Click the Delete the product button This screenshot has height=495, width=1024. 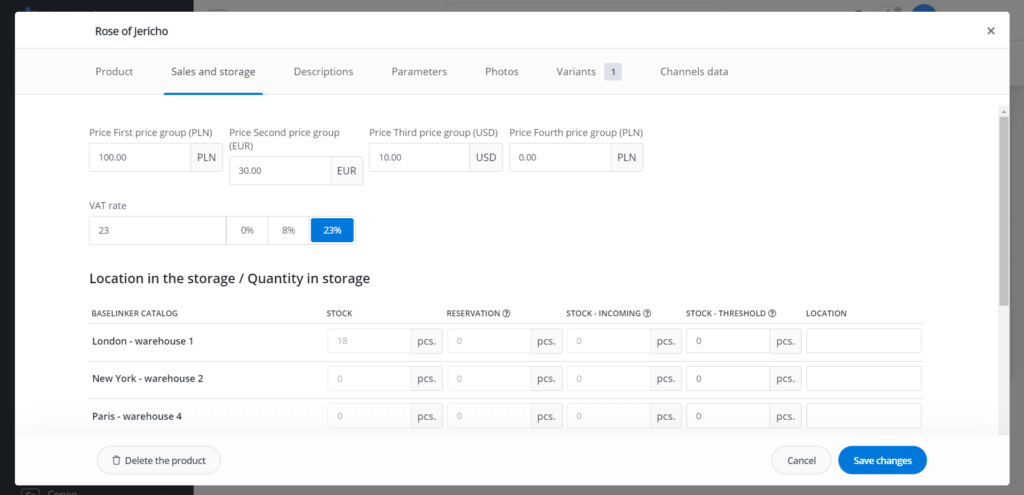(159, 460)
